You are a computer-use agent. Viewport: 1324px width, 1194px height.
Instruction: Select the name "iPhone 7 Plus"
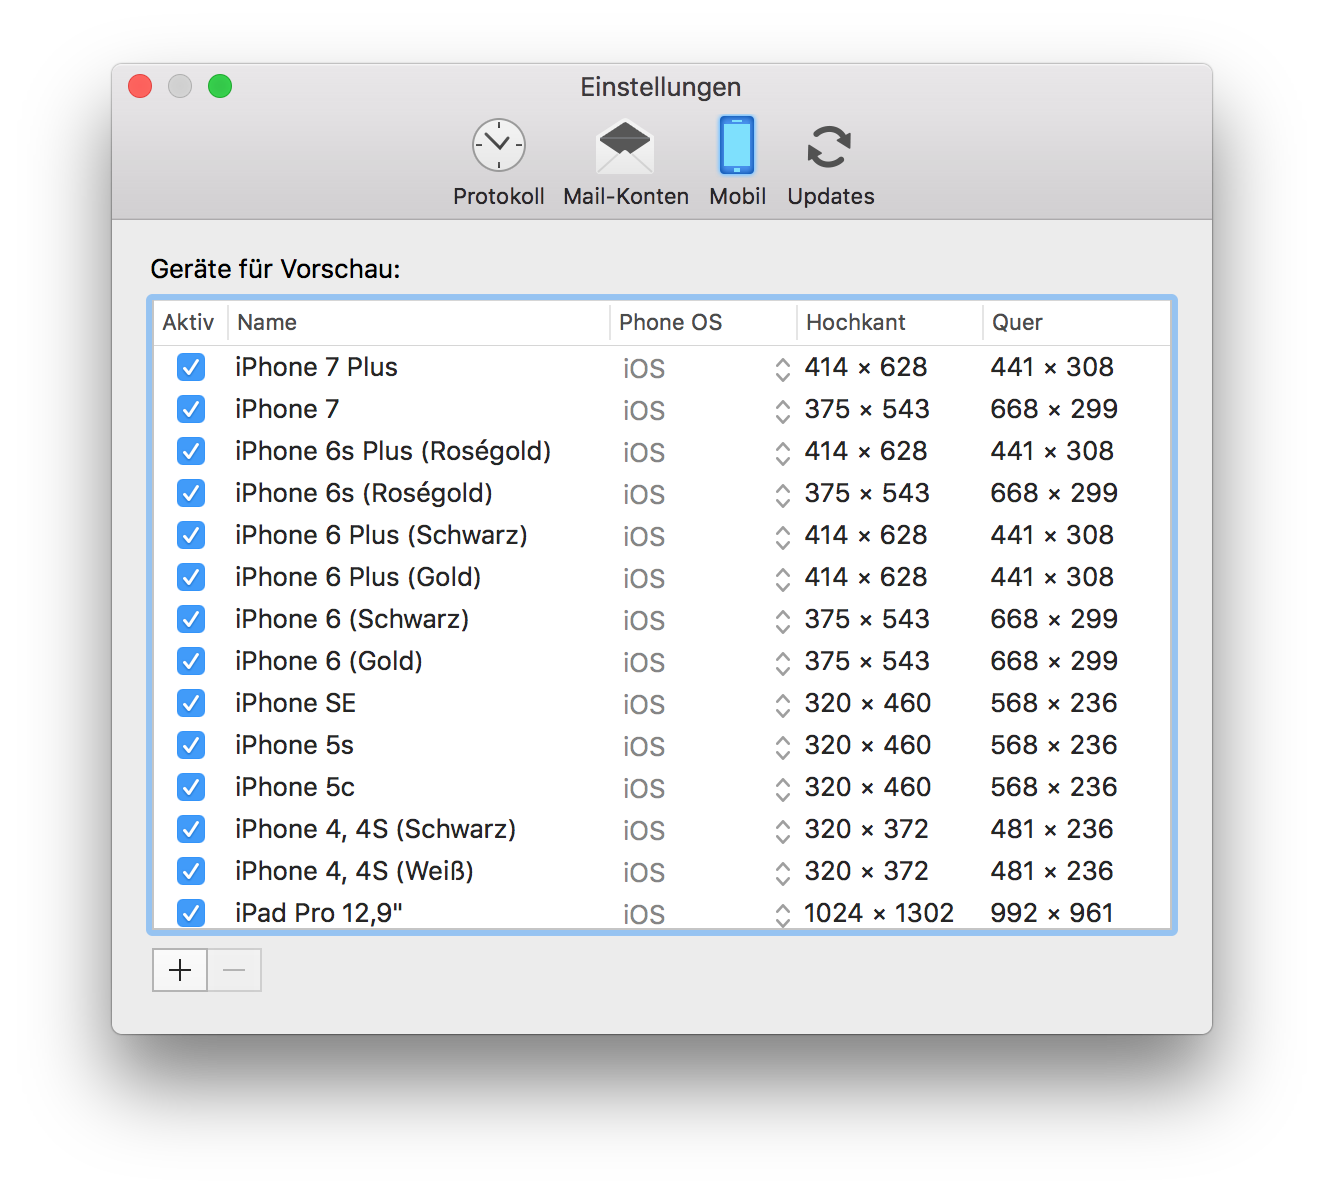coord(316,367)
